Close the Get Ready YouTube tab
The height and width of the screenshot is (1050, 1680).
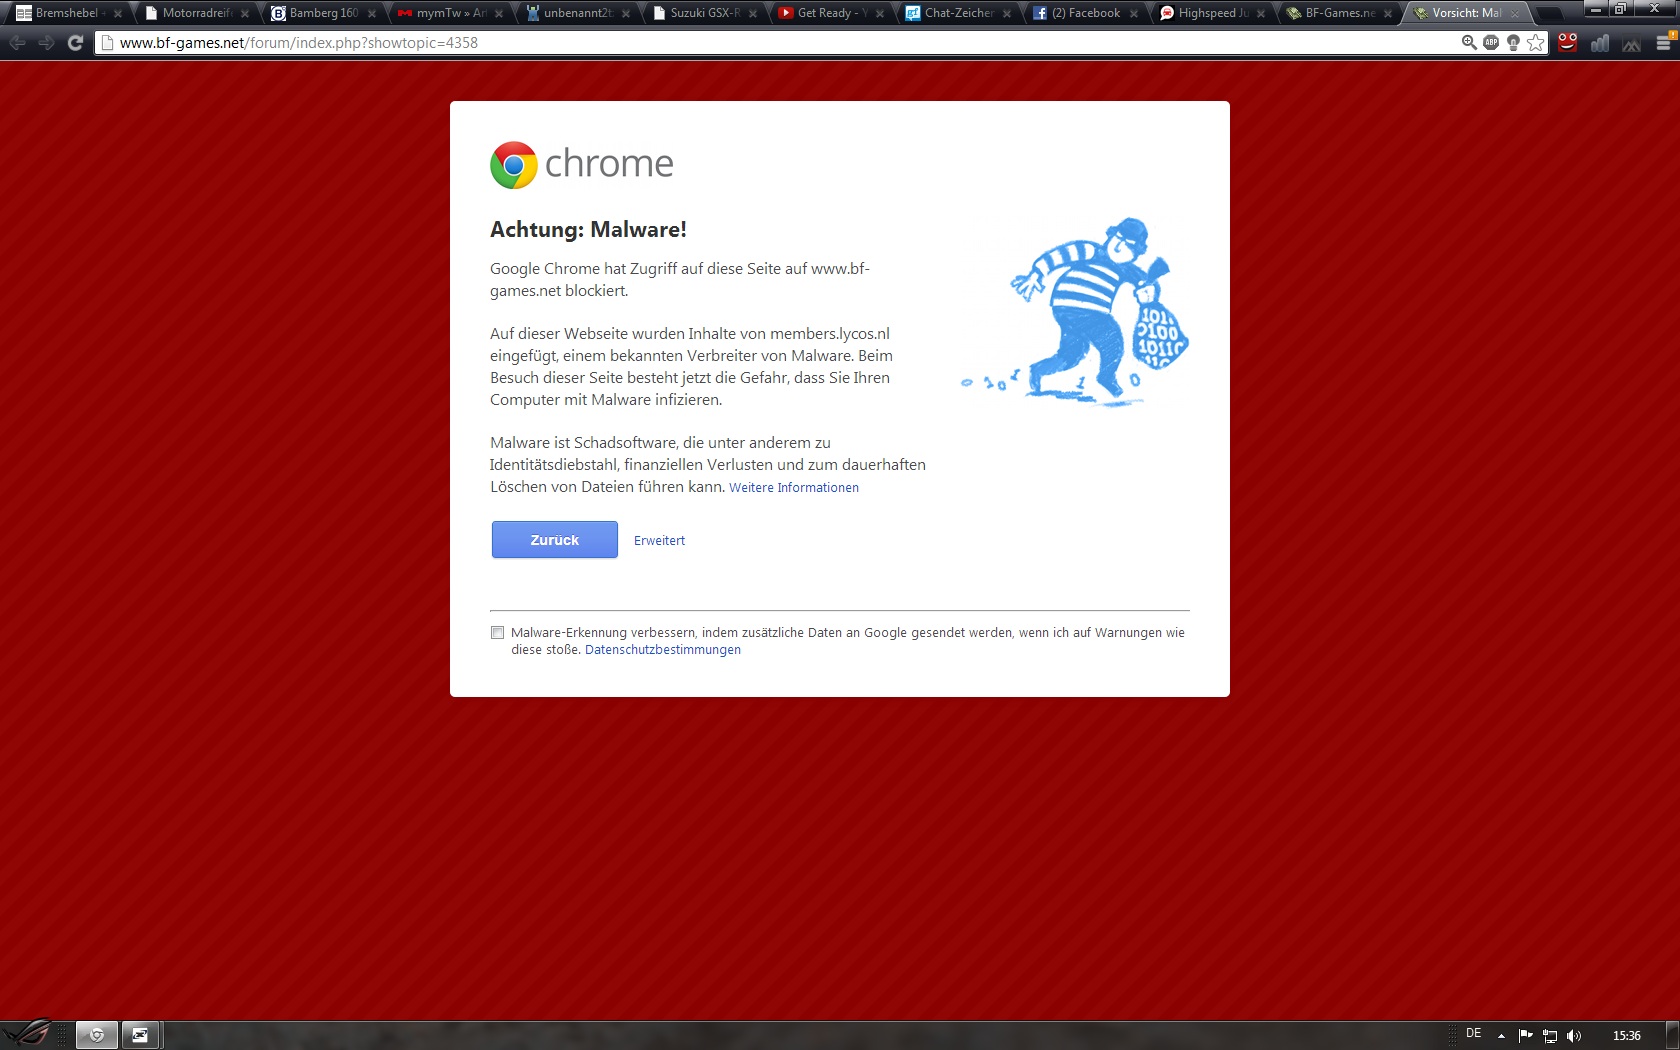click(x=880, y=14)
